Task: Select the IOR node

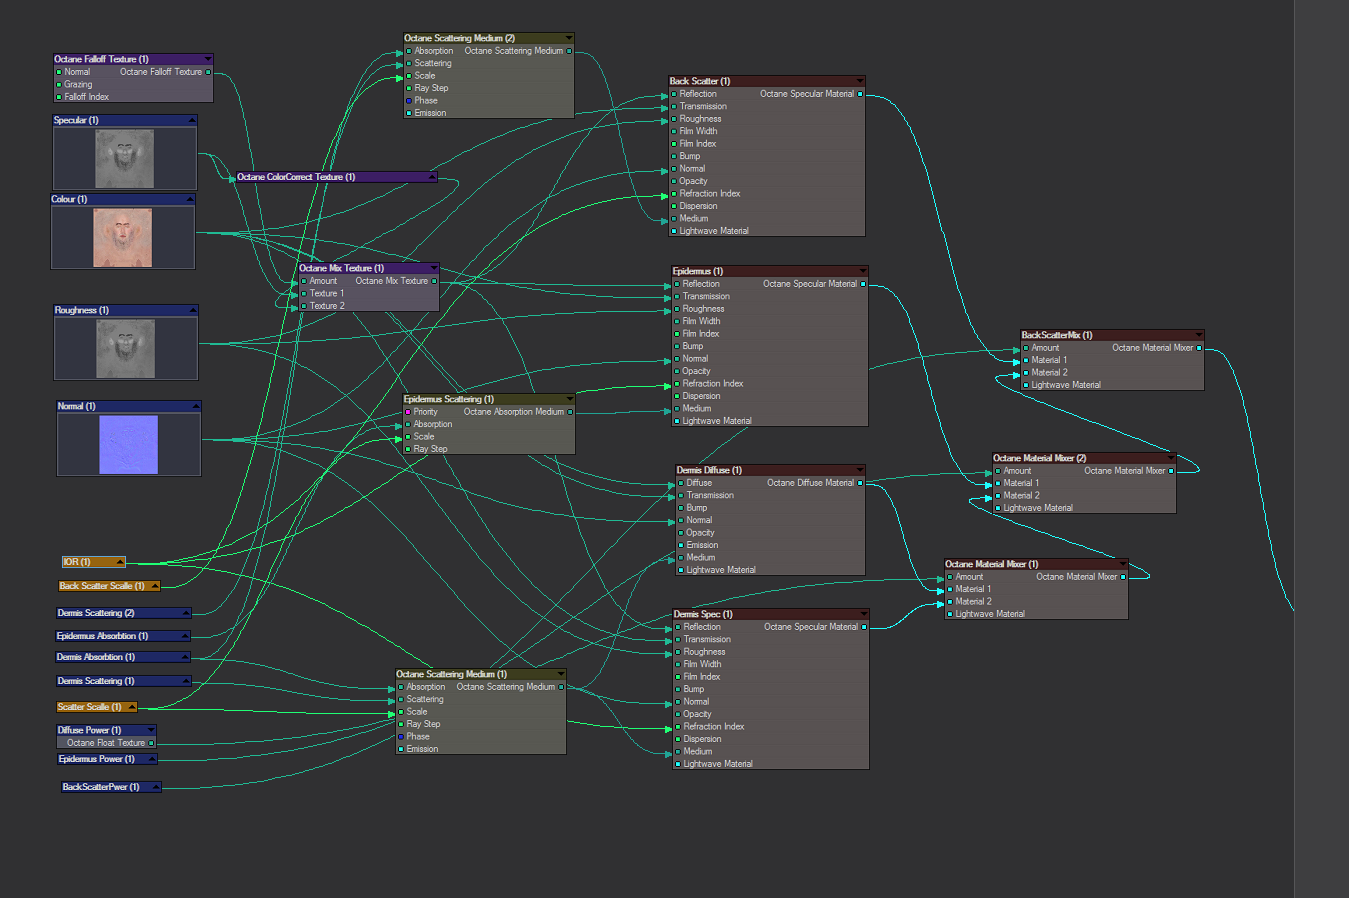Action: coord(94,562)
